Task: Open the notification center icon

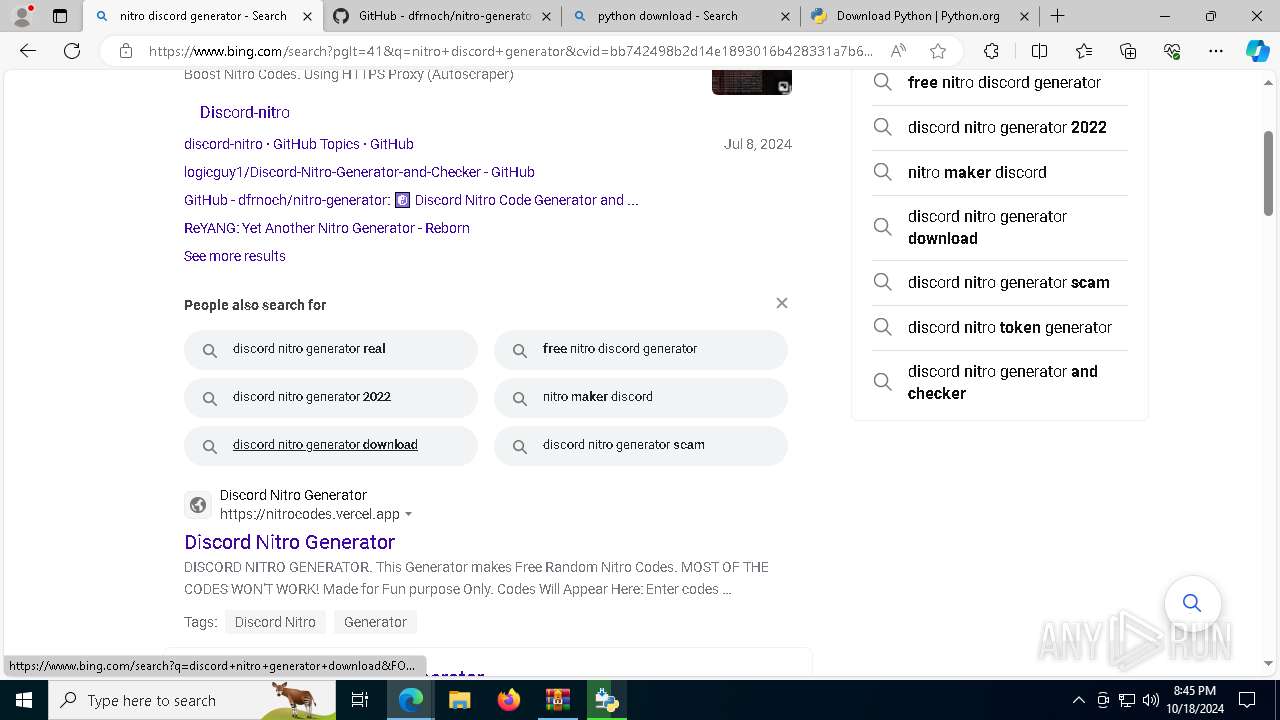Action: (1247, 700)
